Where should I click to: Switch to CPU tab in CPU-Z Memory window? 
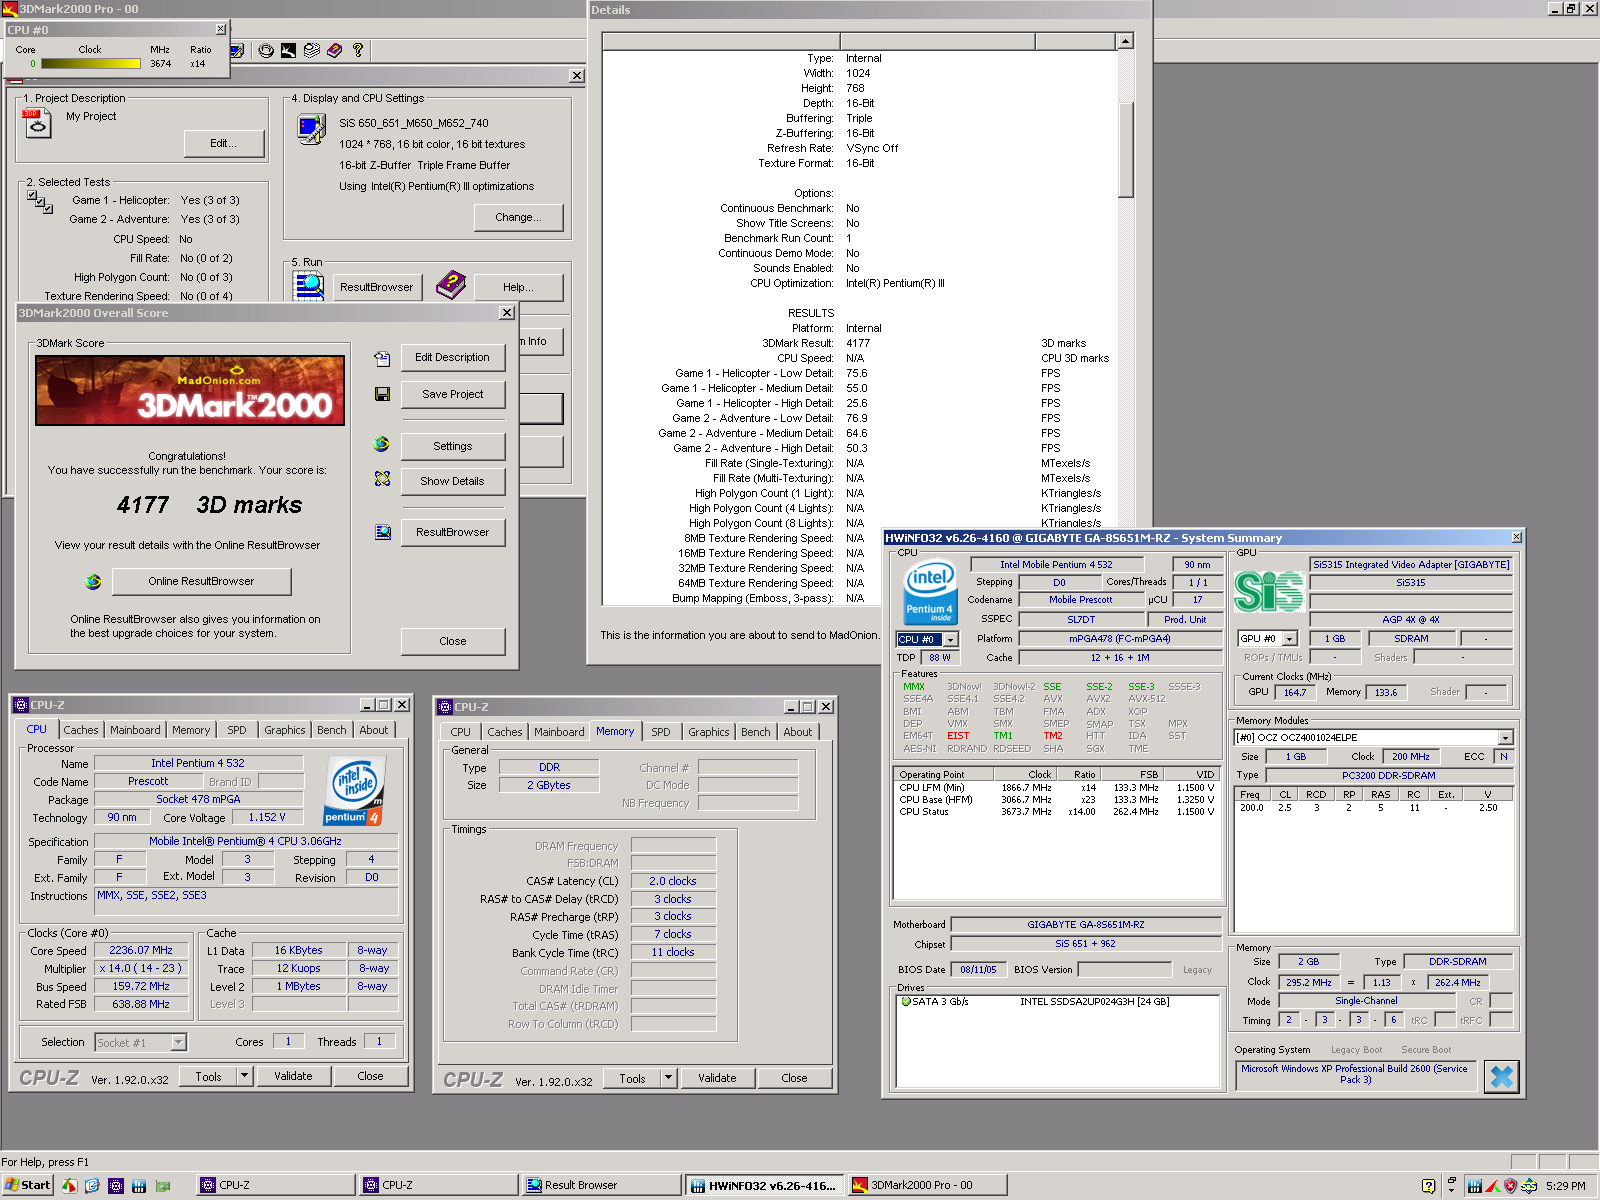(461, 732)
